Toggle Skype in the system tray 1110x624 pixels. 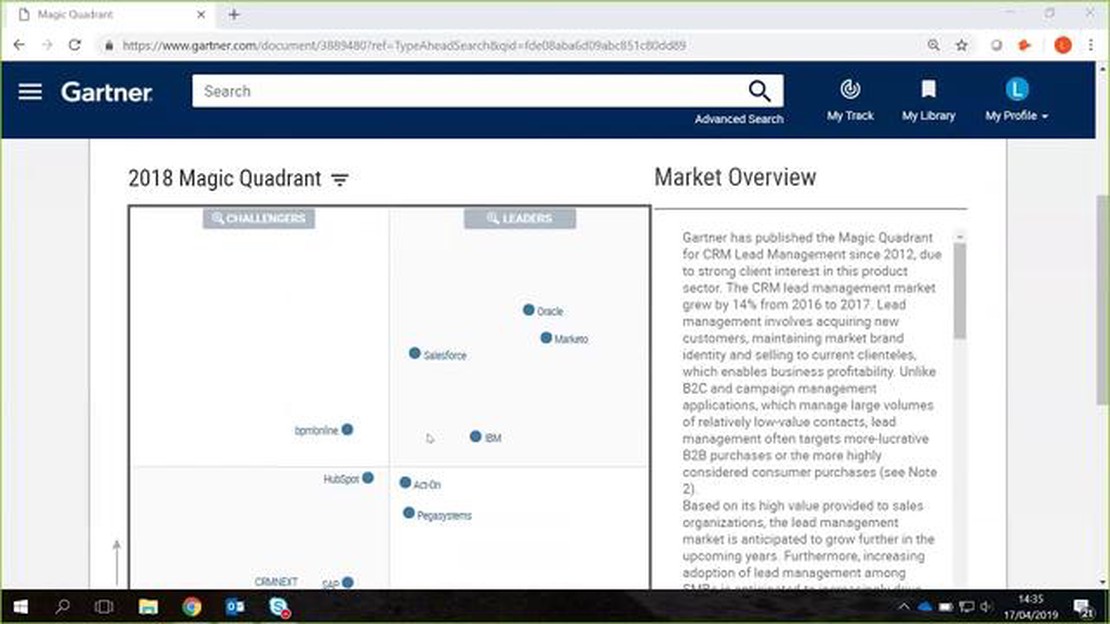click(x=280, y=606)
